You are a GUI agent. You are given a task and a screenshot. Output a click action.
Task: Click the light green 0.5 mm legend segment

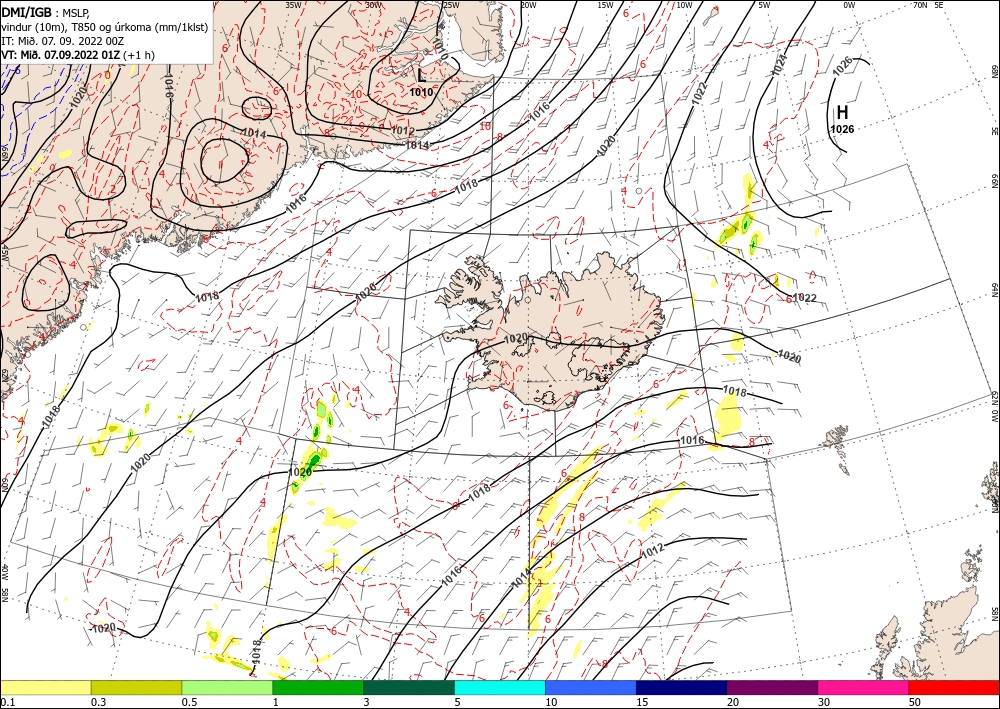point(227,687)
